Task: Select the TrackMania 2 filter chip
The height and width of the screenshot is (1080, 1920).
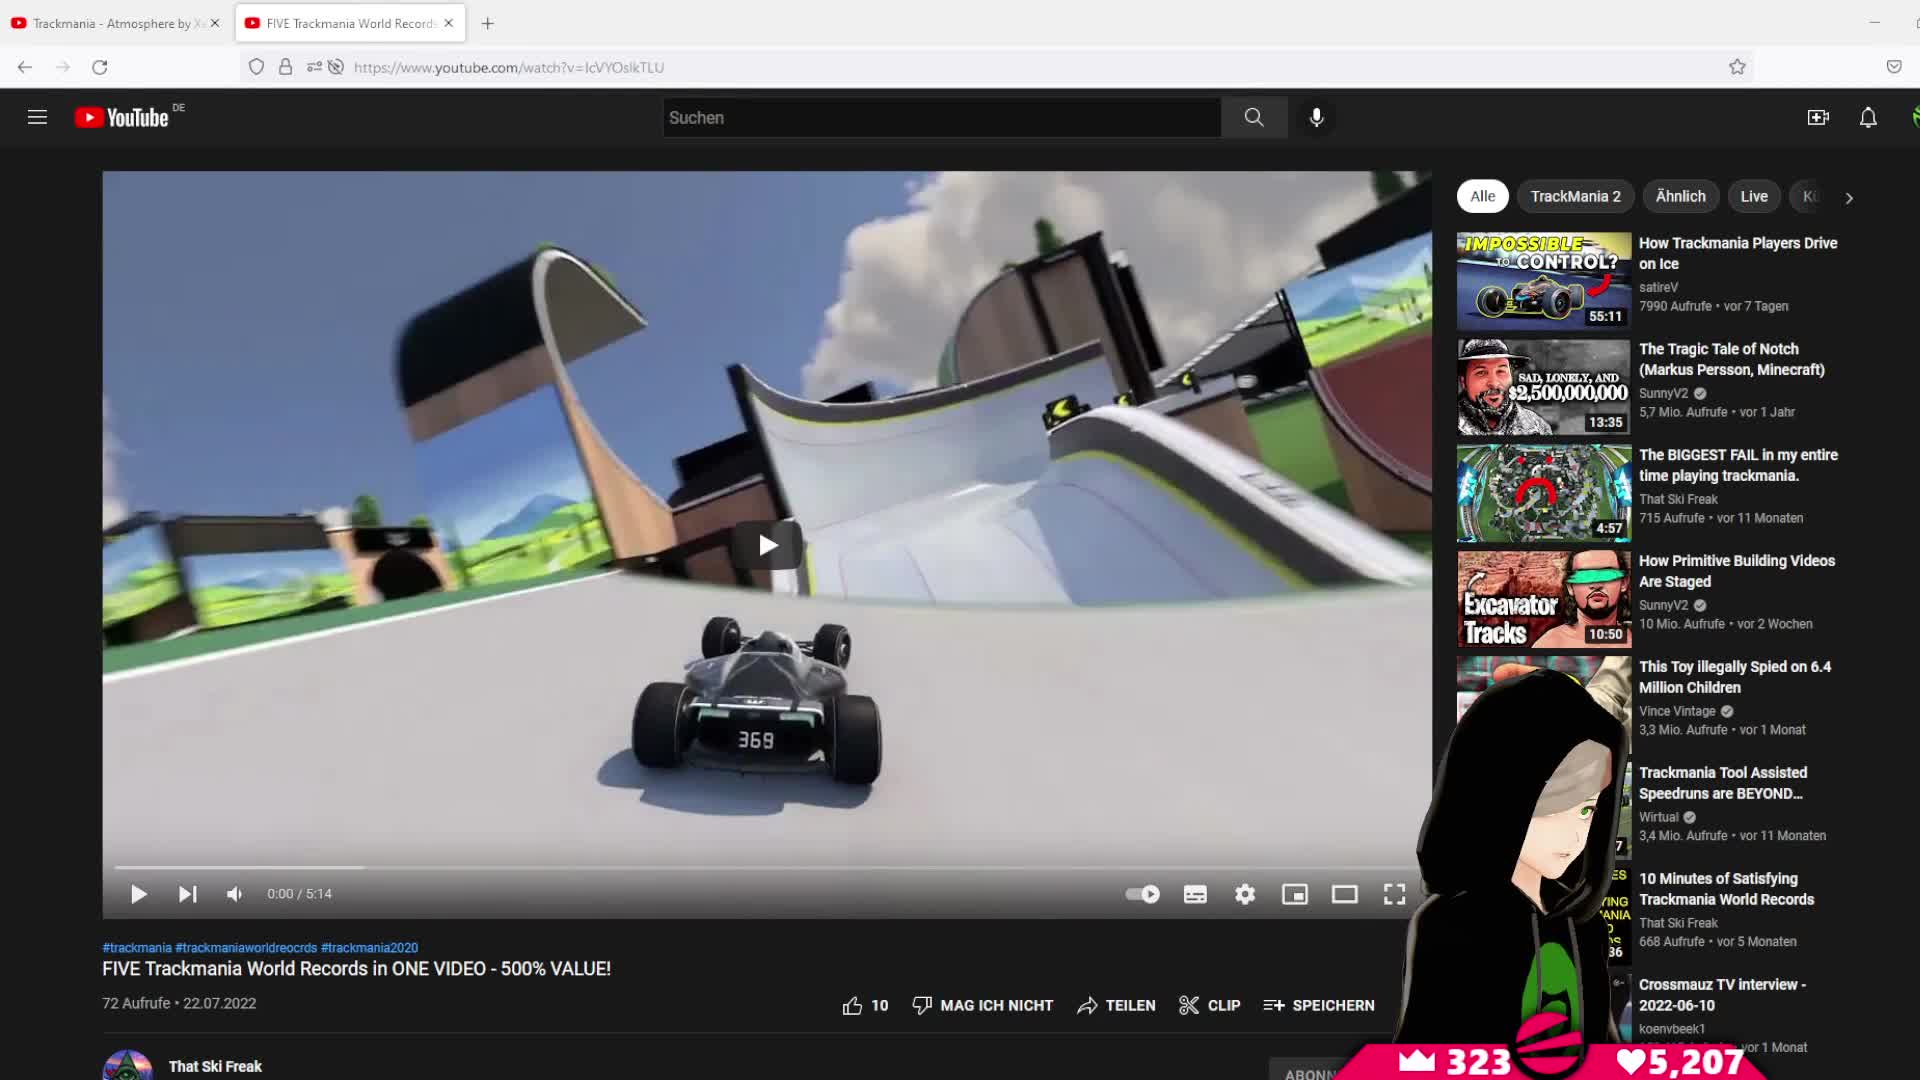Action: click(1575, 196)
